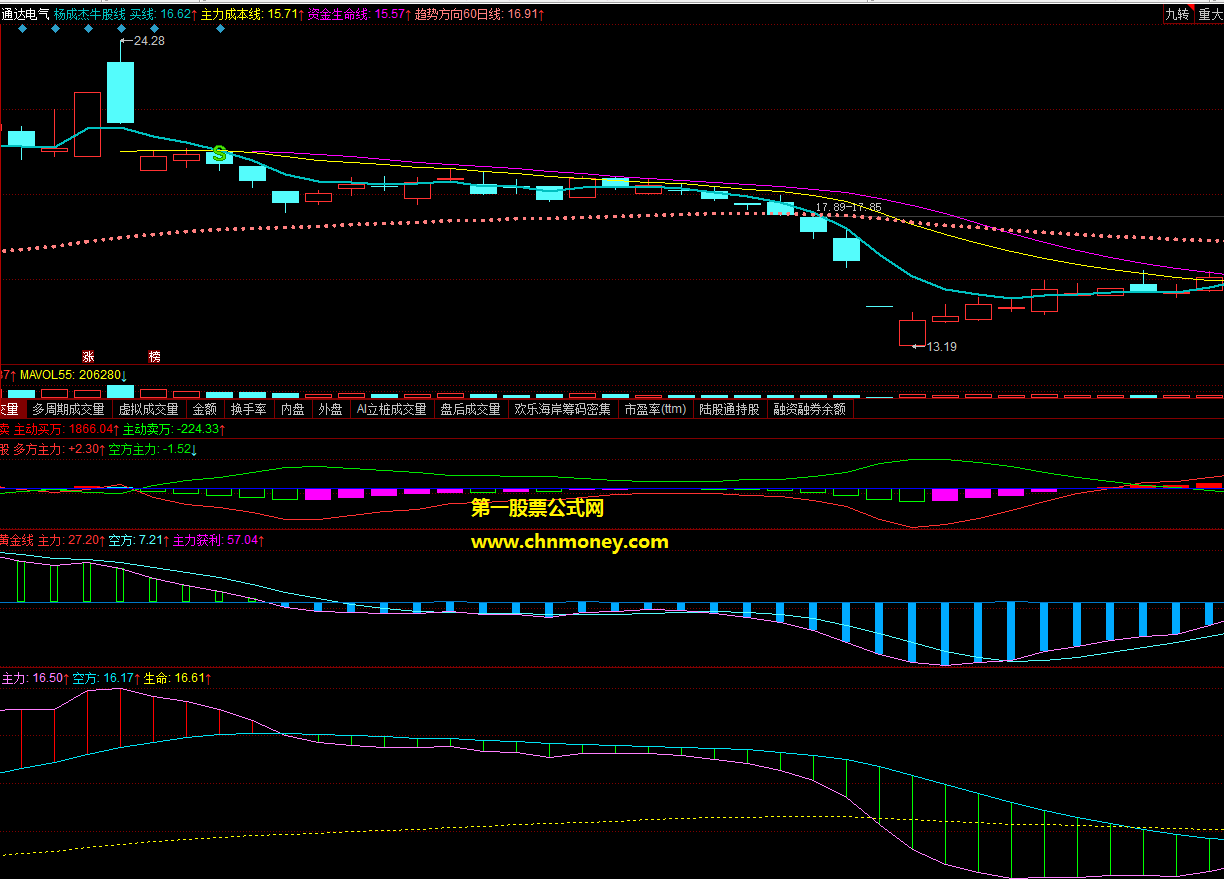
Task: Click the 空方 7.21 value
Action: click(x=139, y=539)
